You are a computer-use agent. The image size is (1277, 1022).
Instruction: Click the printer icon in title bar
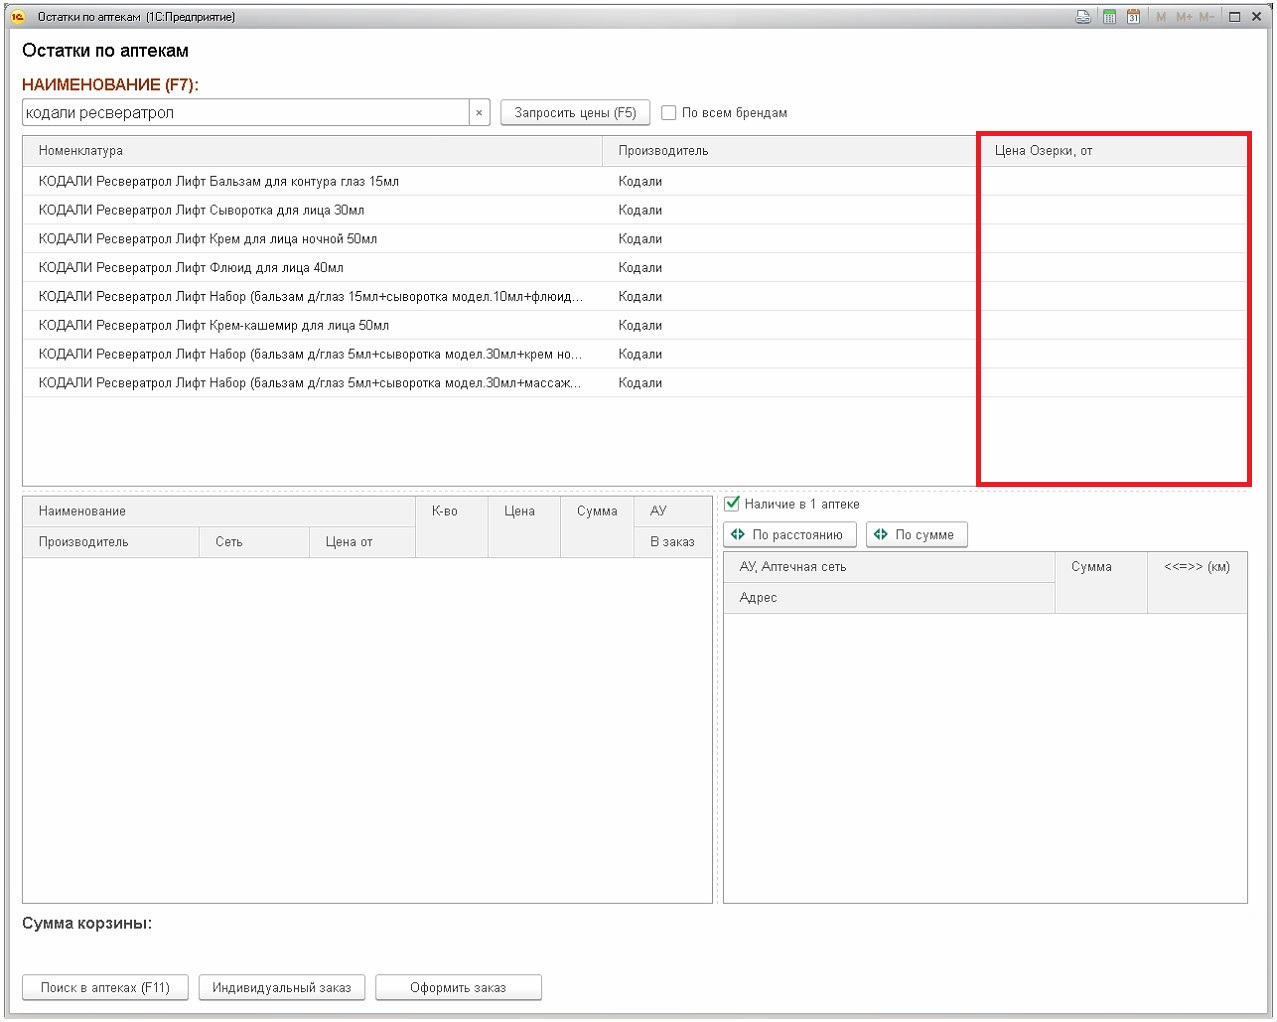click(1083, 17)
